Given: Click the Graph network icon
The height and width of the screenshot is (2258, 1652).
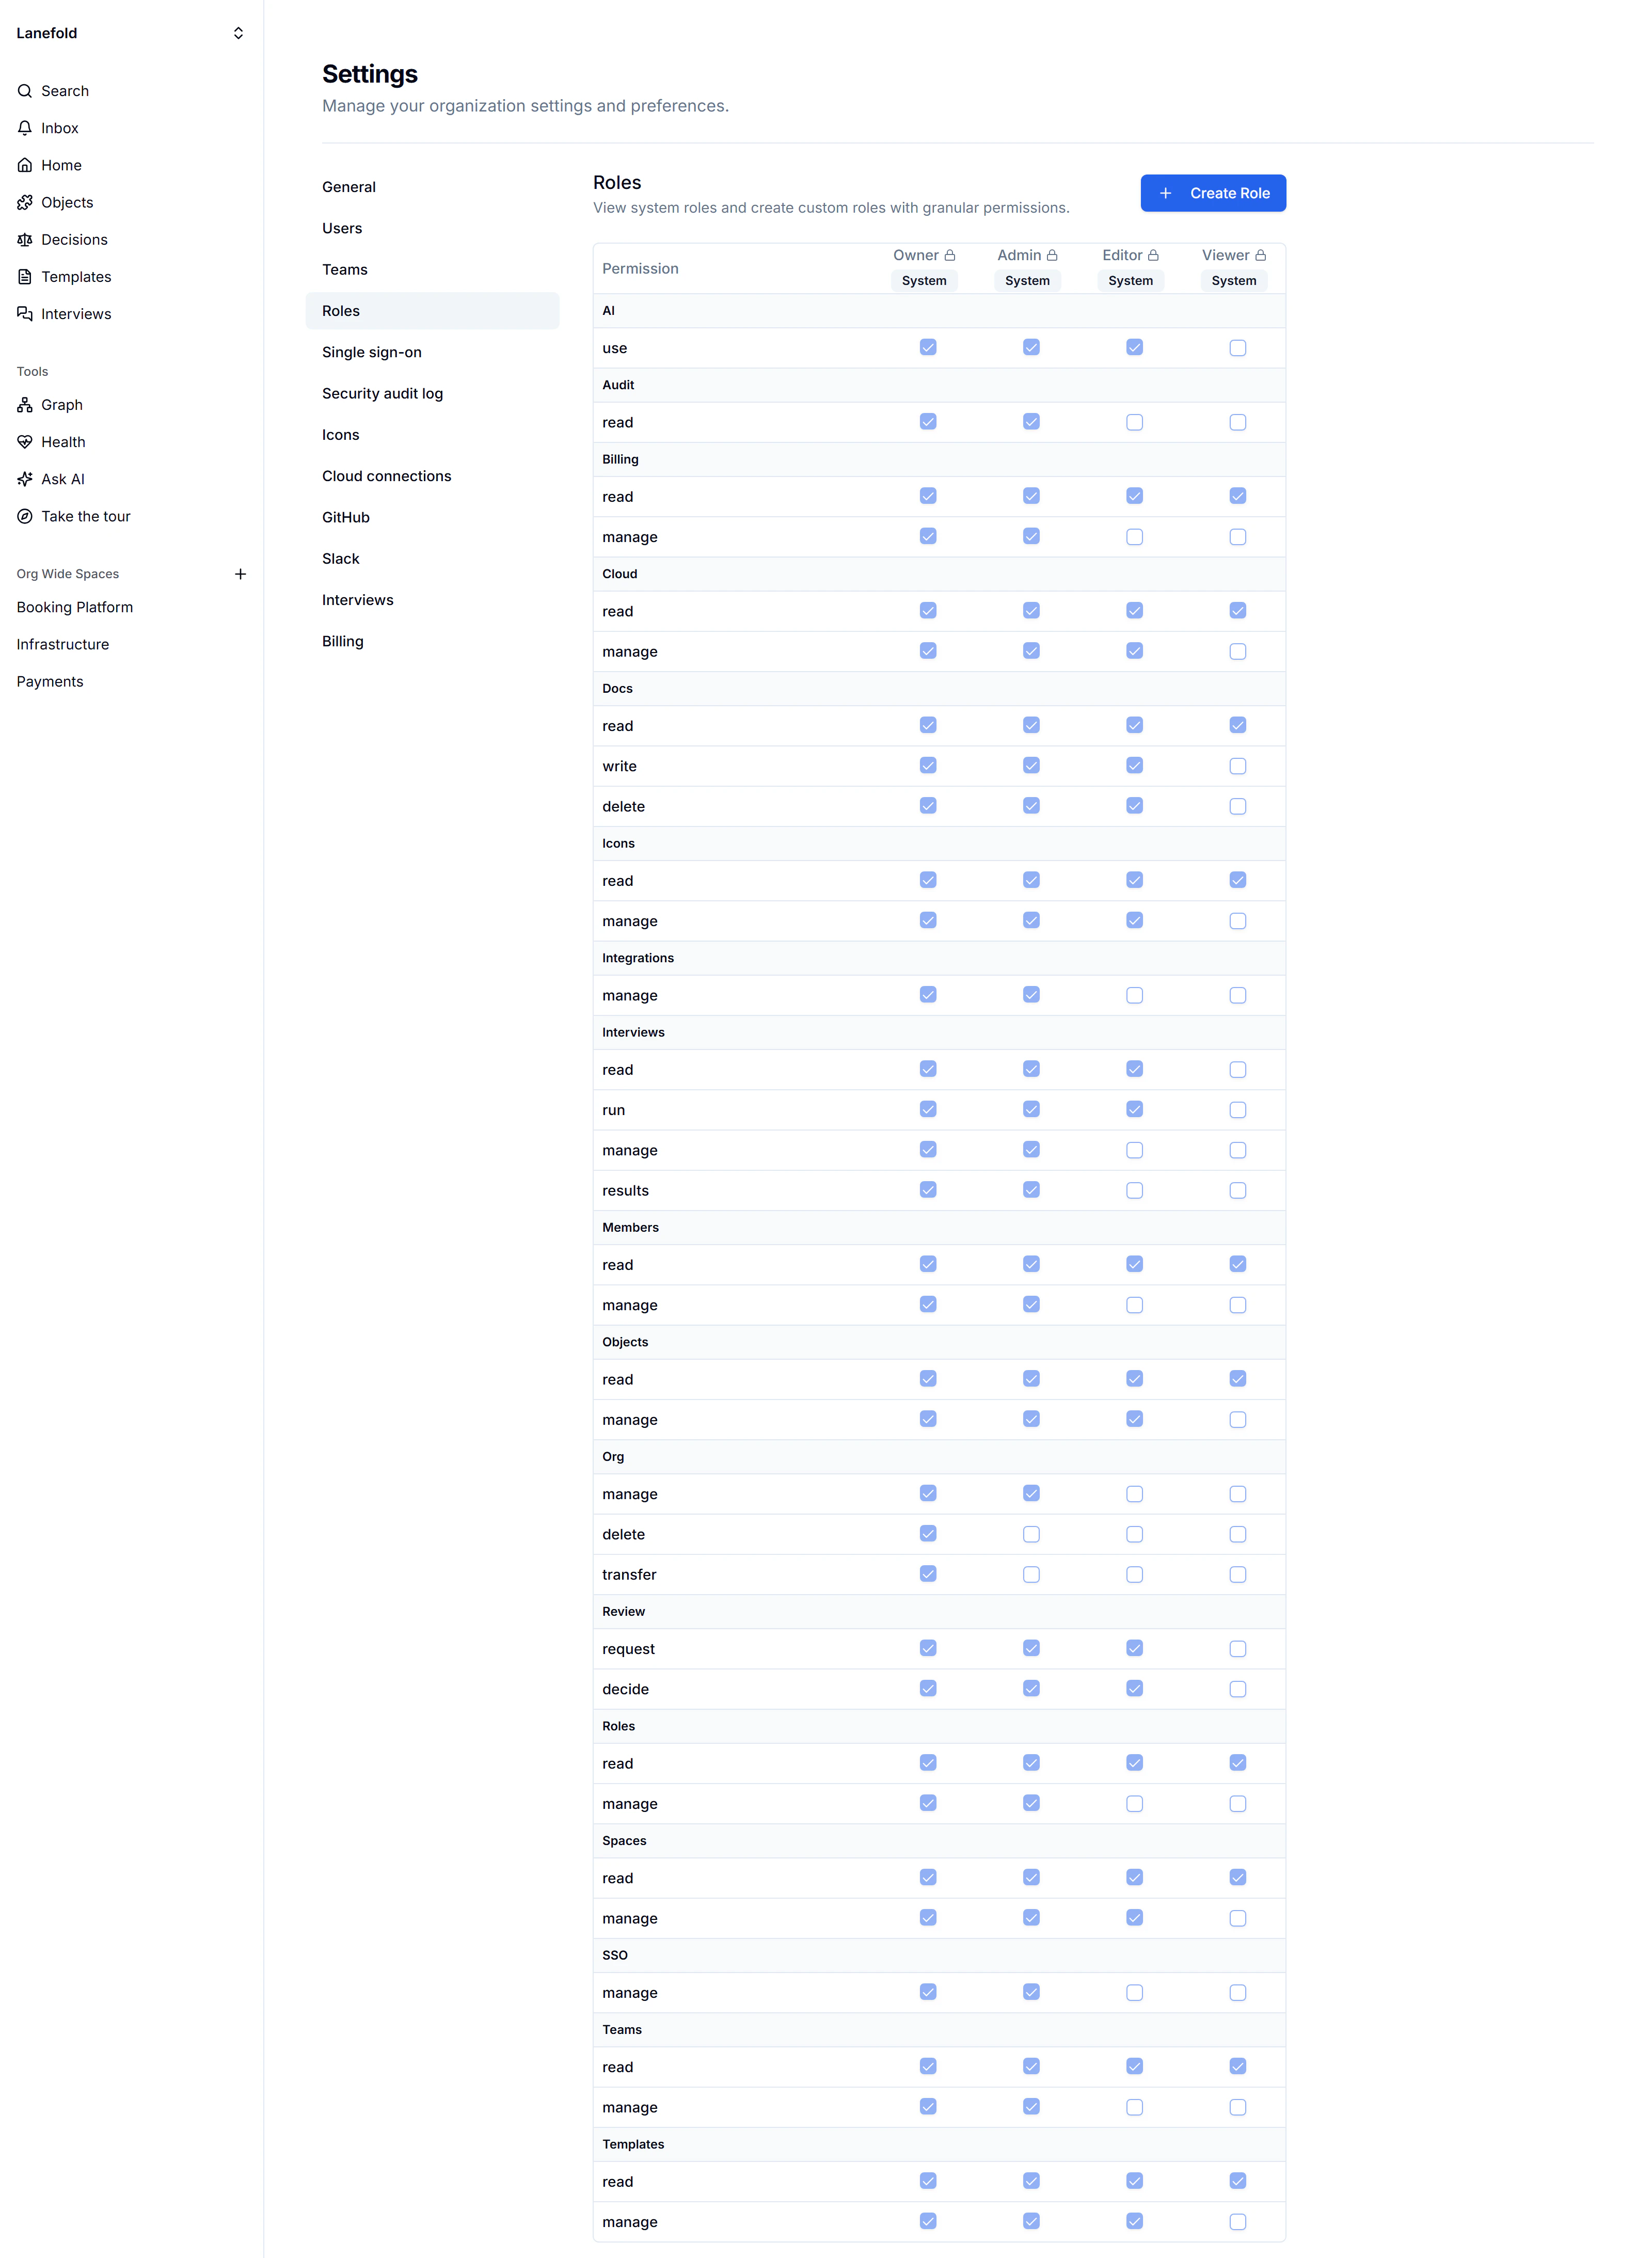Looking at the screenshot, I should [25, 405].
